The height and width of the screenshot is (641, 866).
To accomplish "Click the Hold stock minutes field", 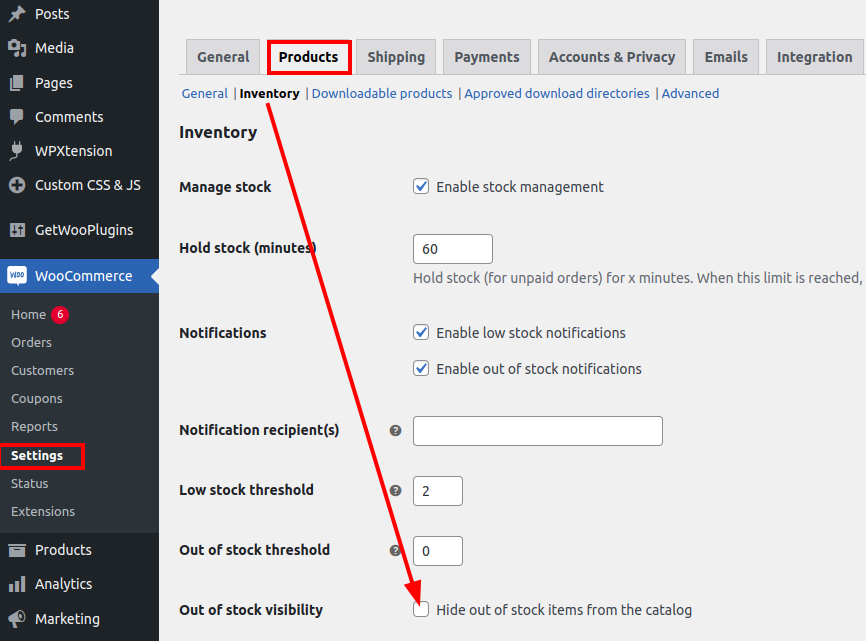I will pos(453,249).
